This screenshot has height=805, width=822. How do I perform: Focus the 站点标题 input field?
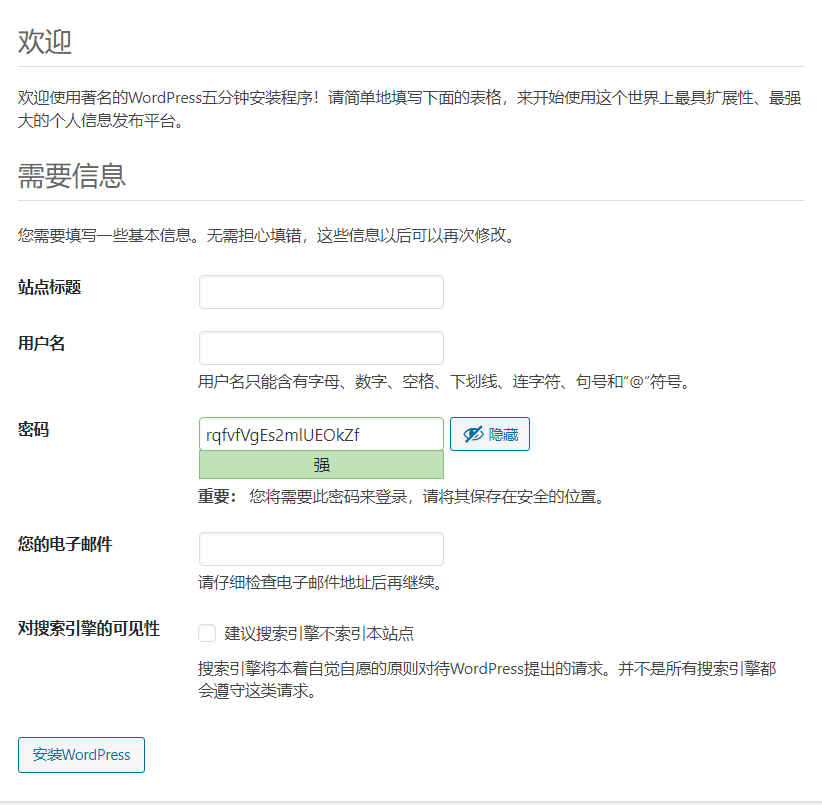[x=321, y=292]
